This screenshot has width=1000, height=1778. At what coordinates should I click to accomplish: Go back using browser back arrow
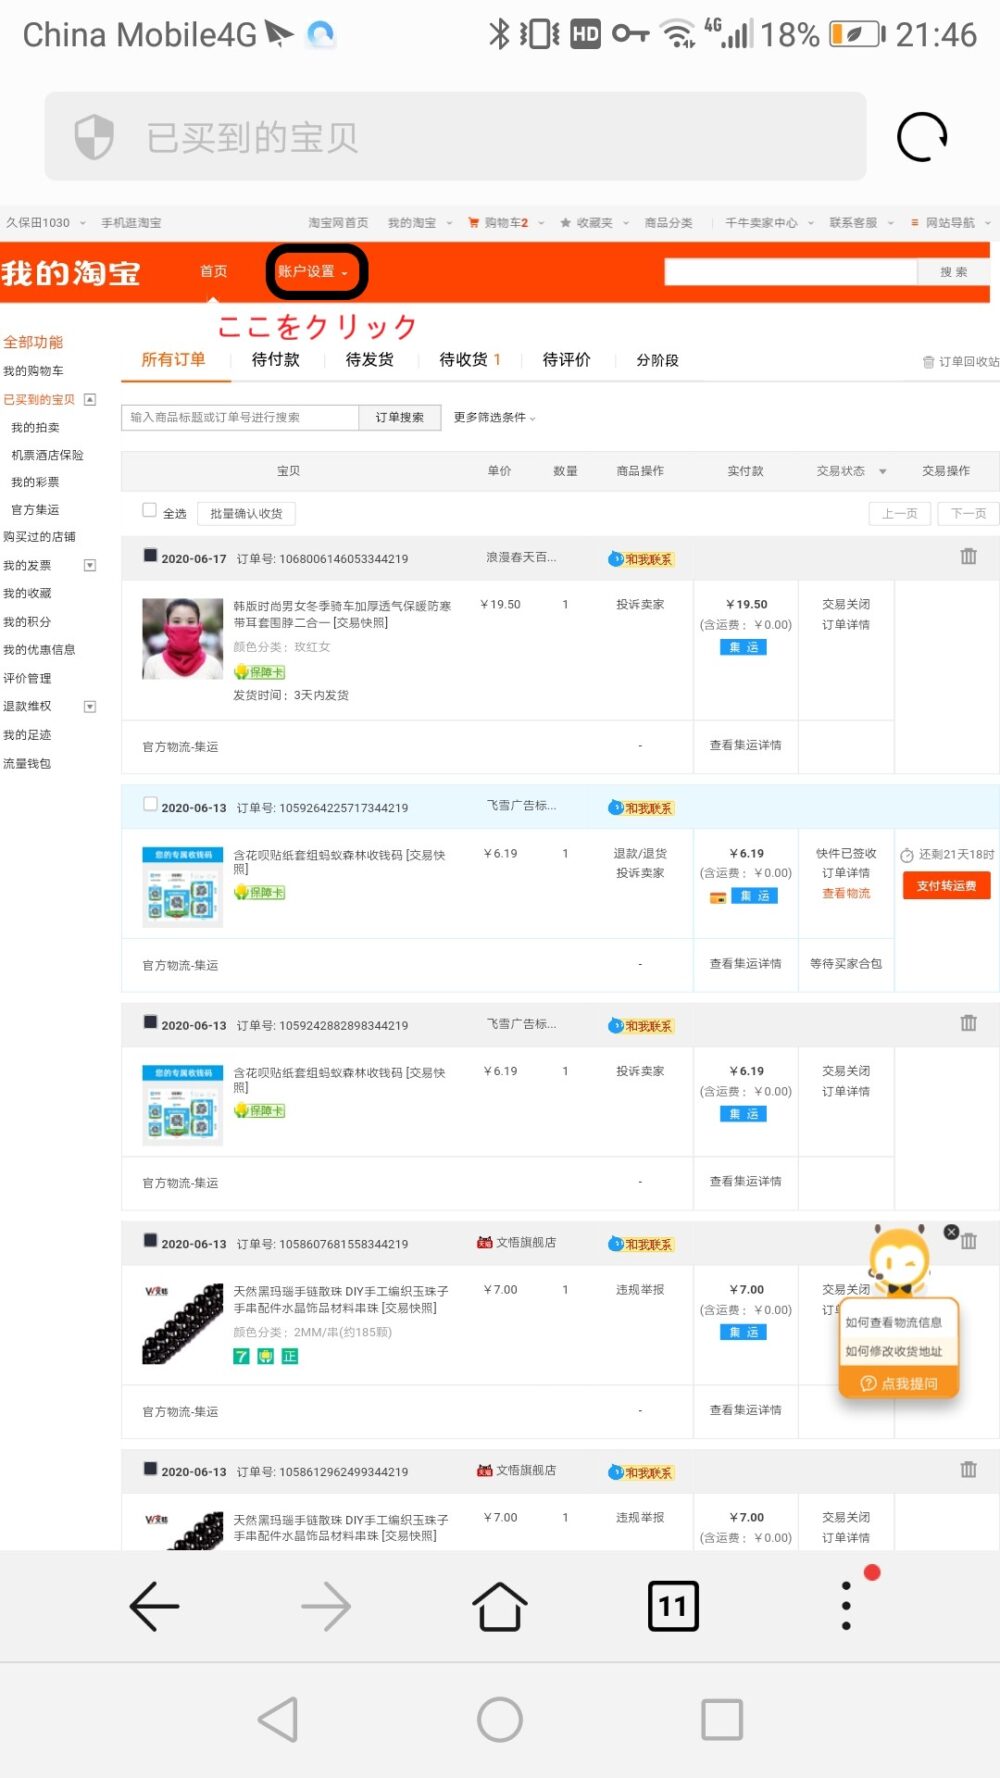[154, 1606]
